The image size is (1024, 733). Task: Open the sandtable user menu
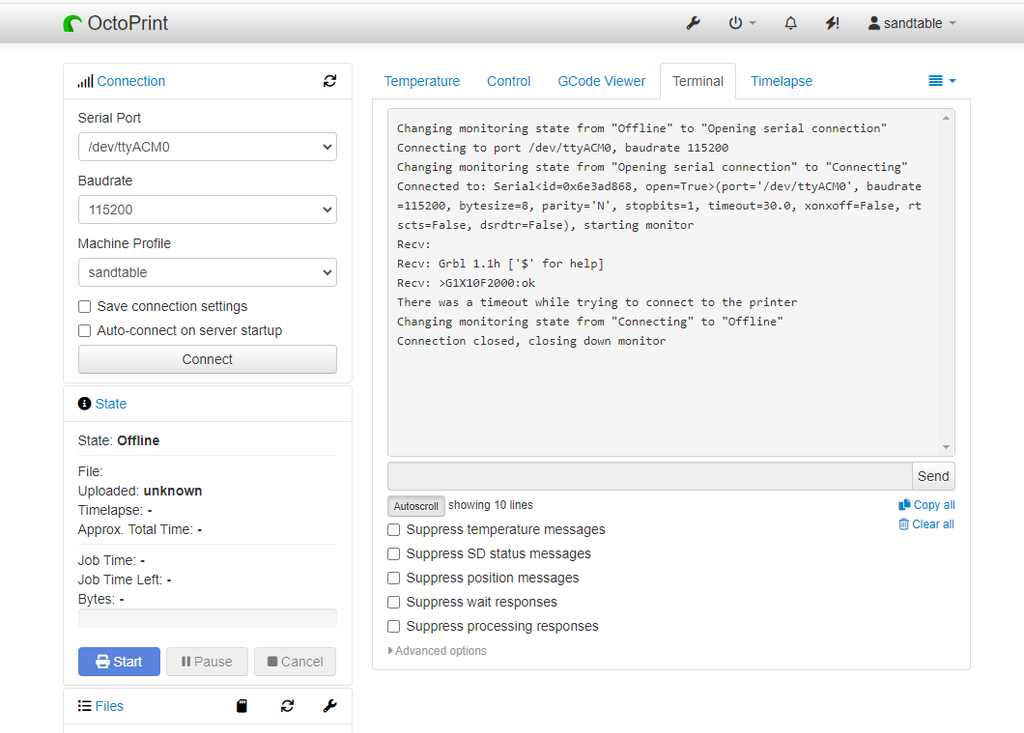click(912, 24)
